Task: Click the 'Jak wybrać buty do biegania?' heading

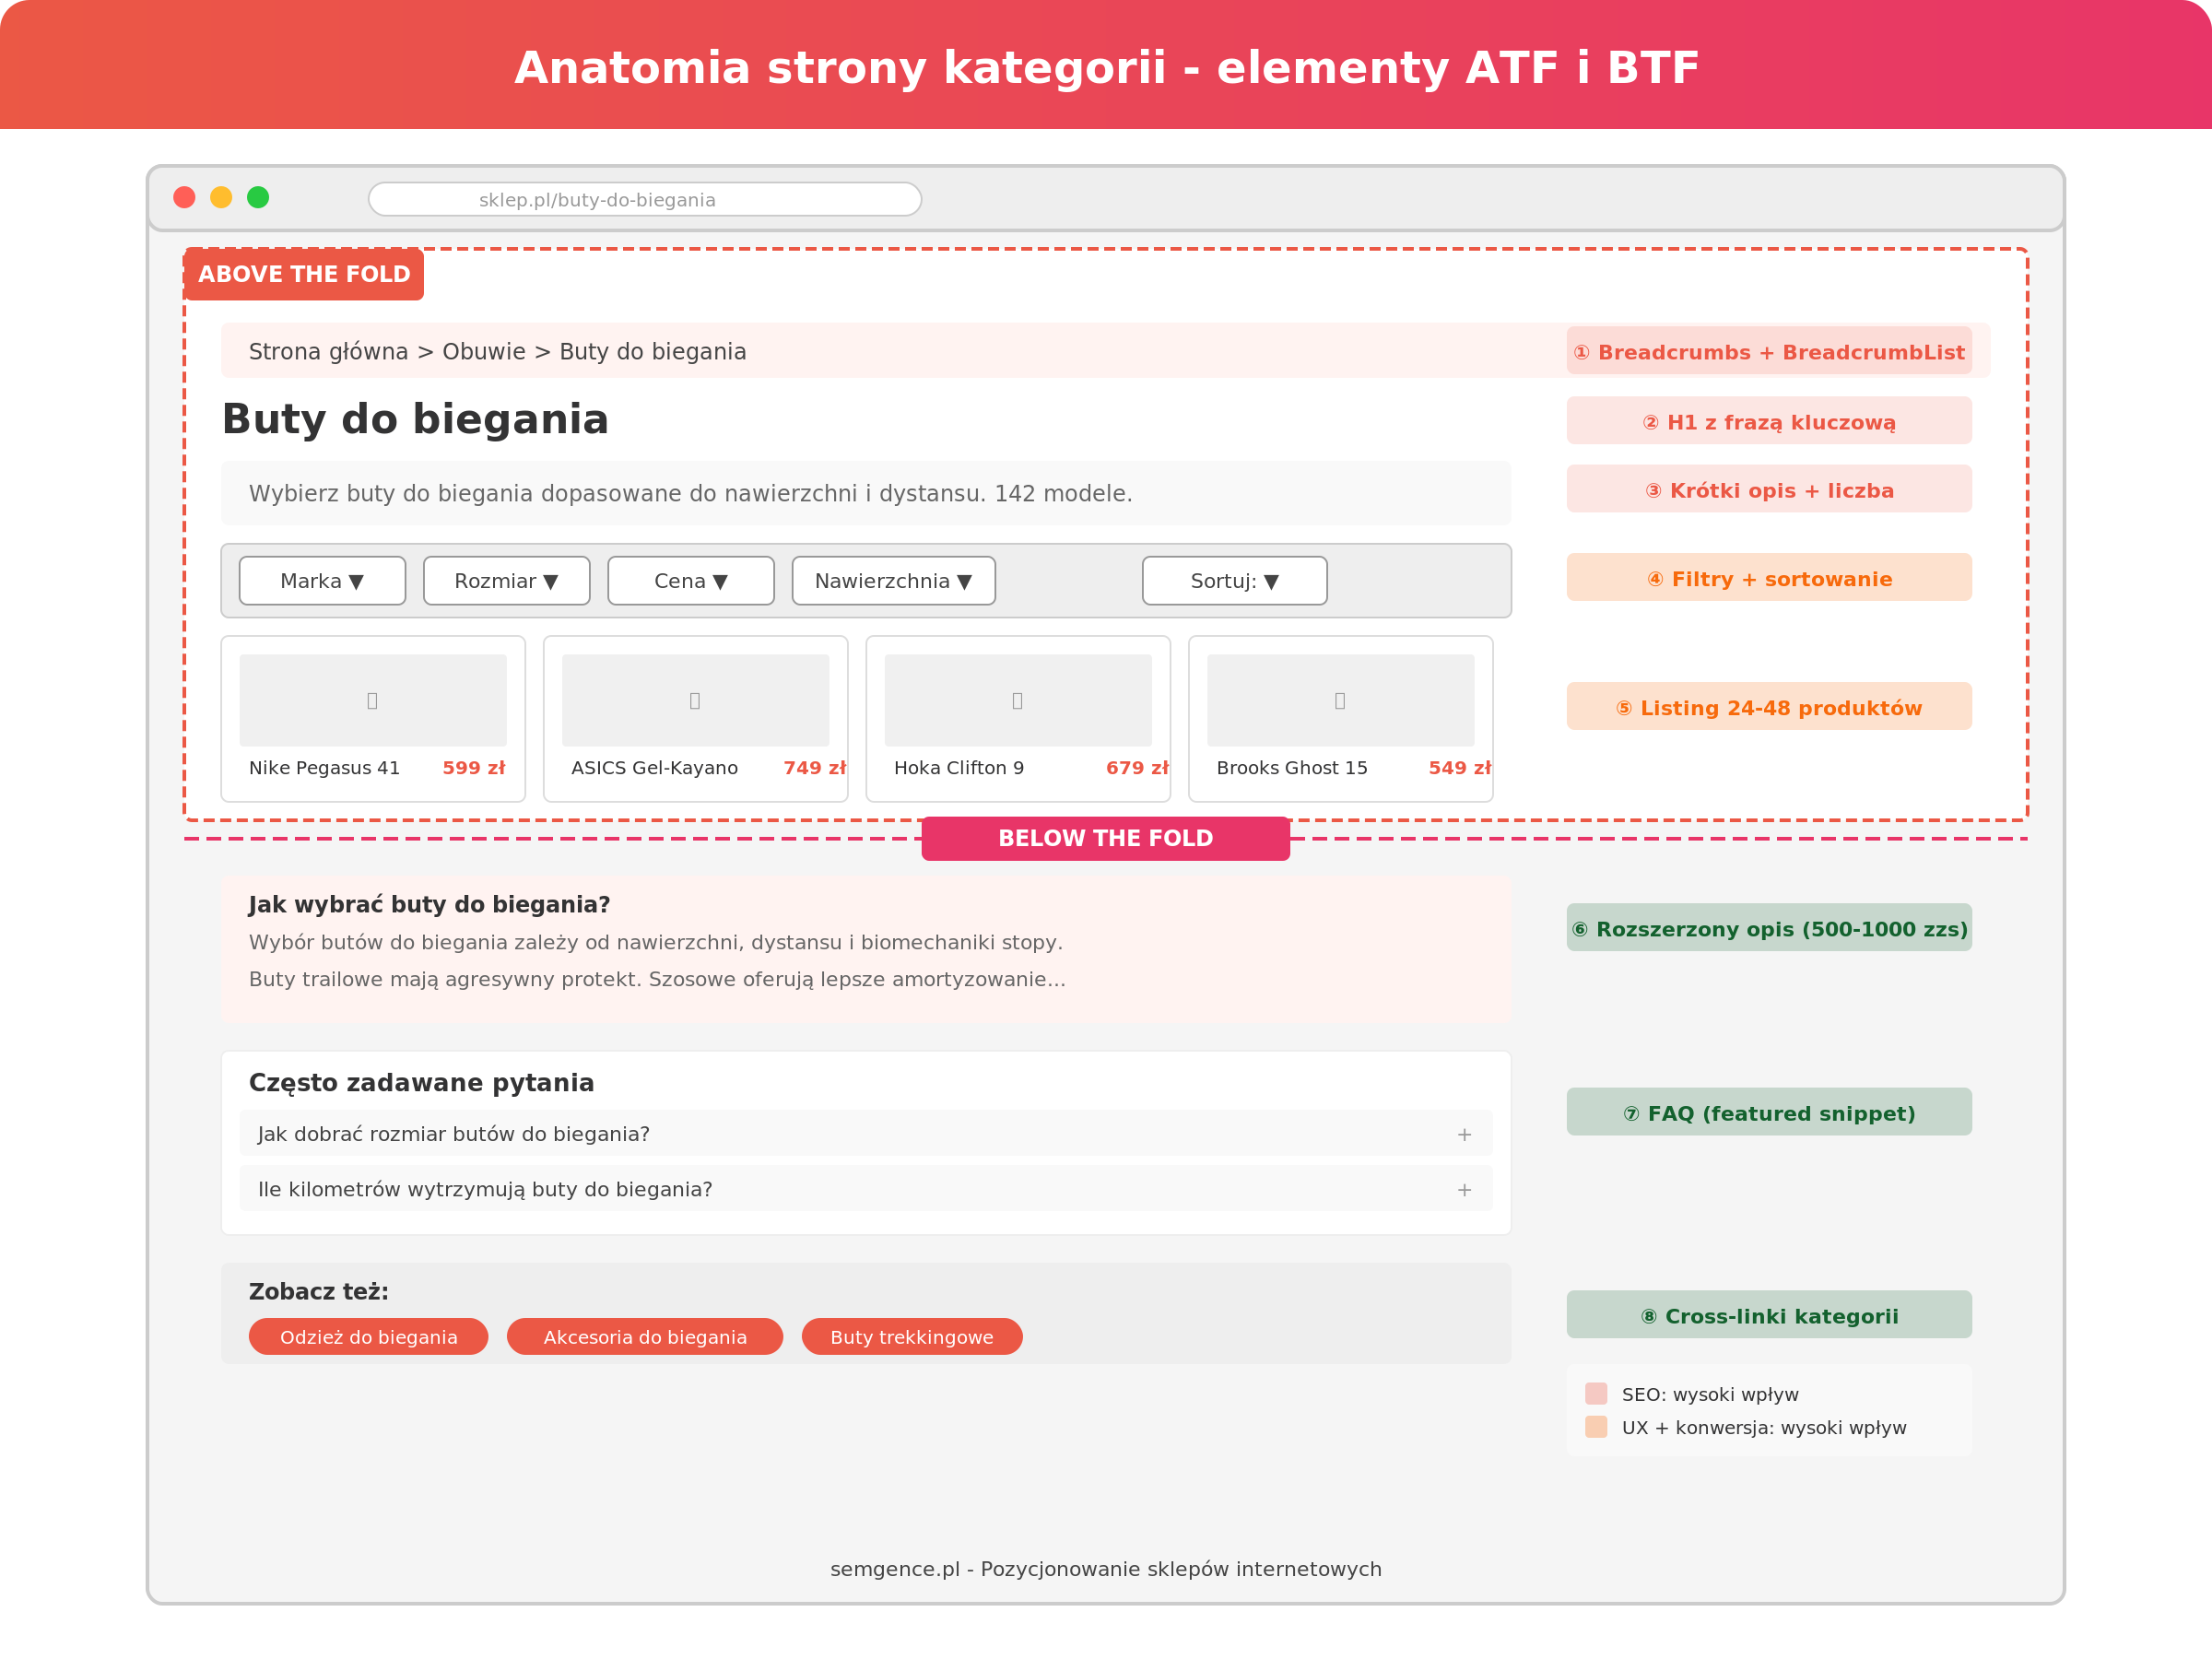Action: pyautogui.click(x=429, y=905)
